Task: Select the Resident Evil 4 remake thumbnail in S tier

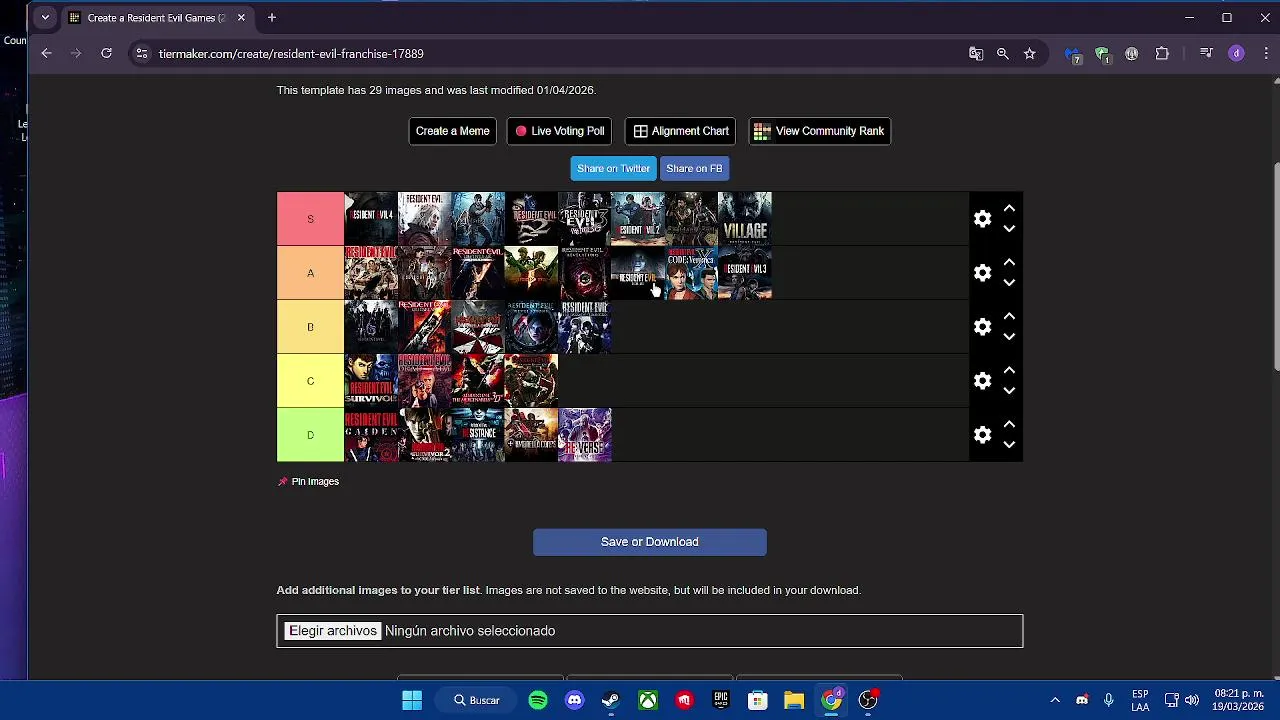Action: [x=371, y=219]
